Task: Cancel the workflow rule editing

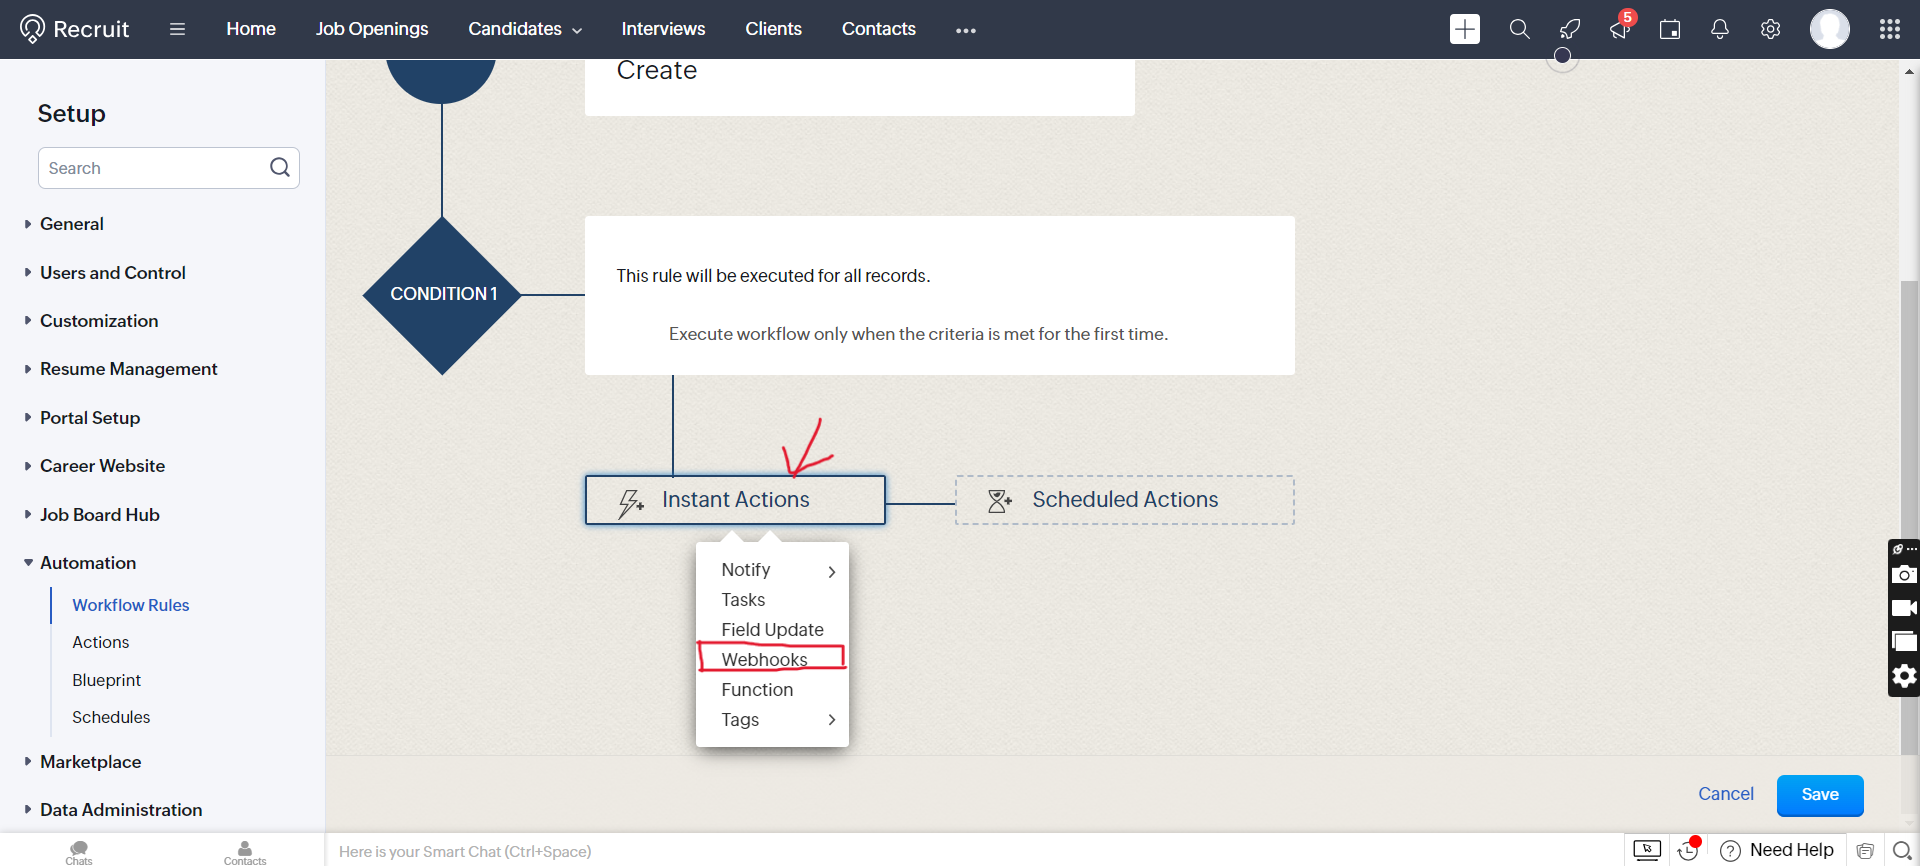Action: pyautogui.click(x=1726, y=794)
